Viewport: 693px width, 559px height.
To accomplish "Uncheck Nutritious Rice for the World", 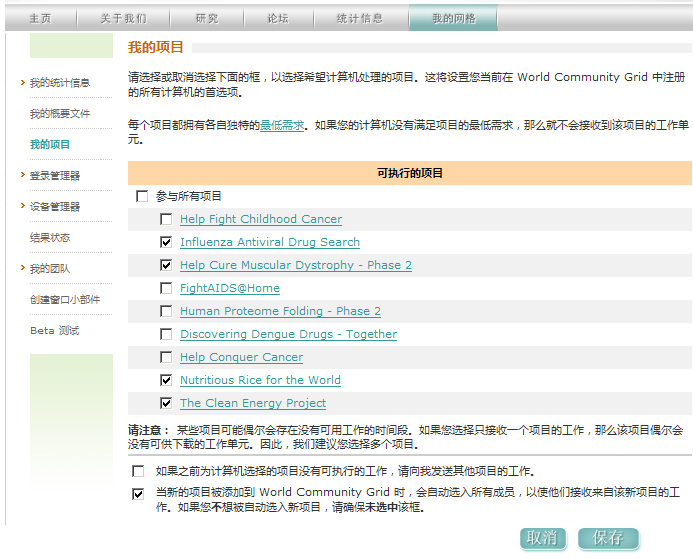I will point(166,380).
